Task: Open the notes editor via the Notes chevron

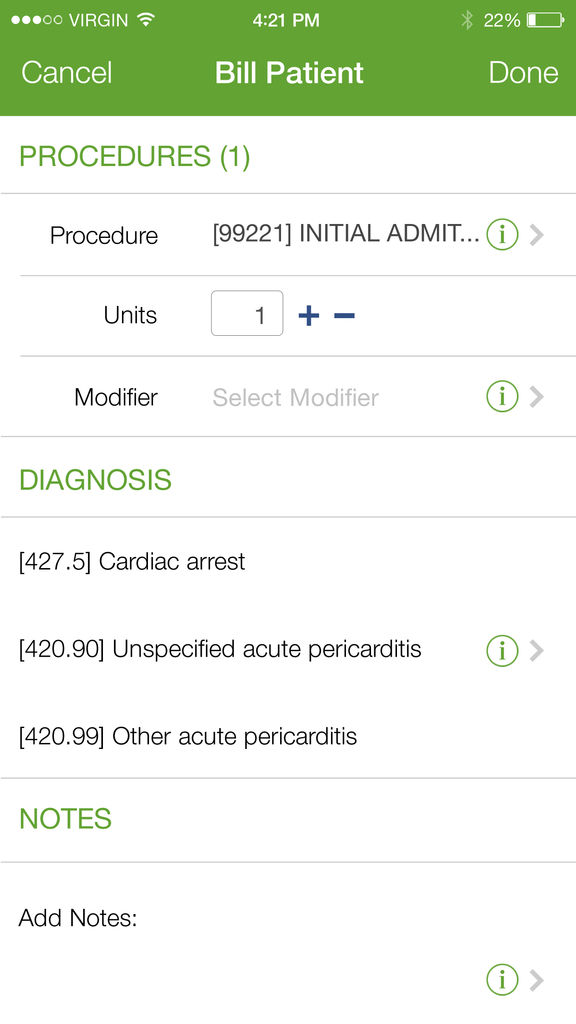Action: click(537, 980)
